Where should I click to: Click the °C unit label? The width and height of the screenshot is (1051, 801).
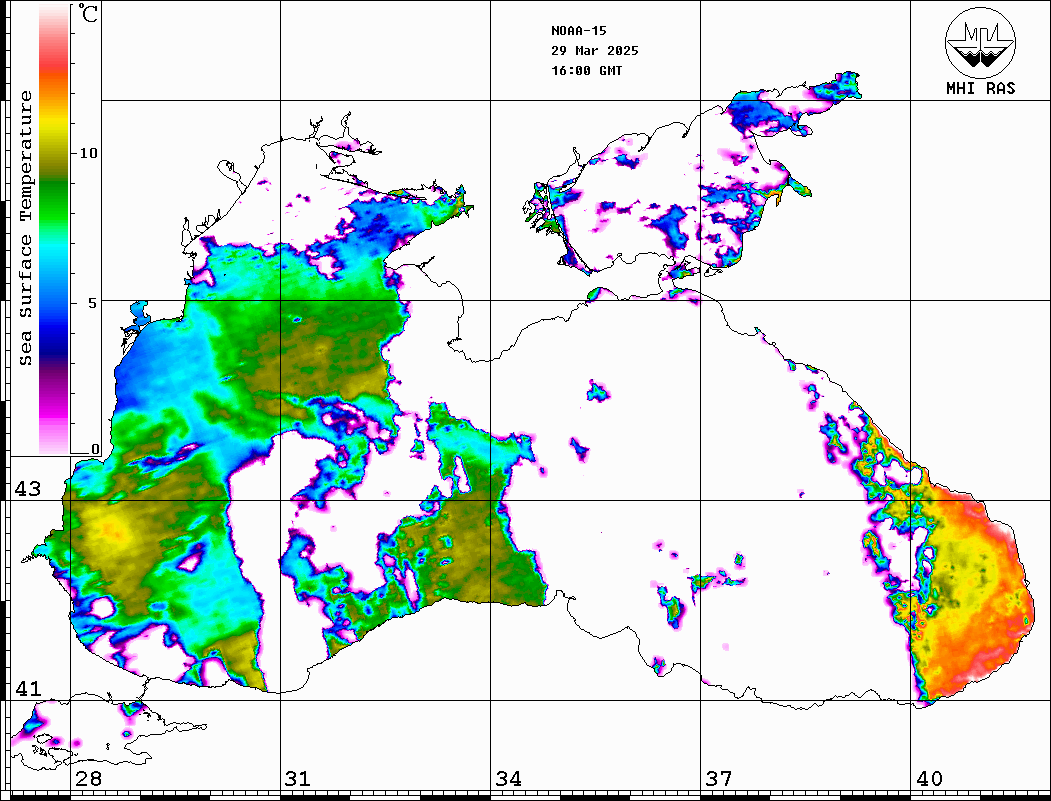pyautogui.click(x=88, y=13)
